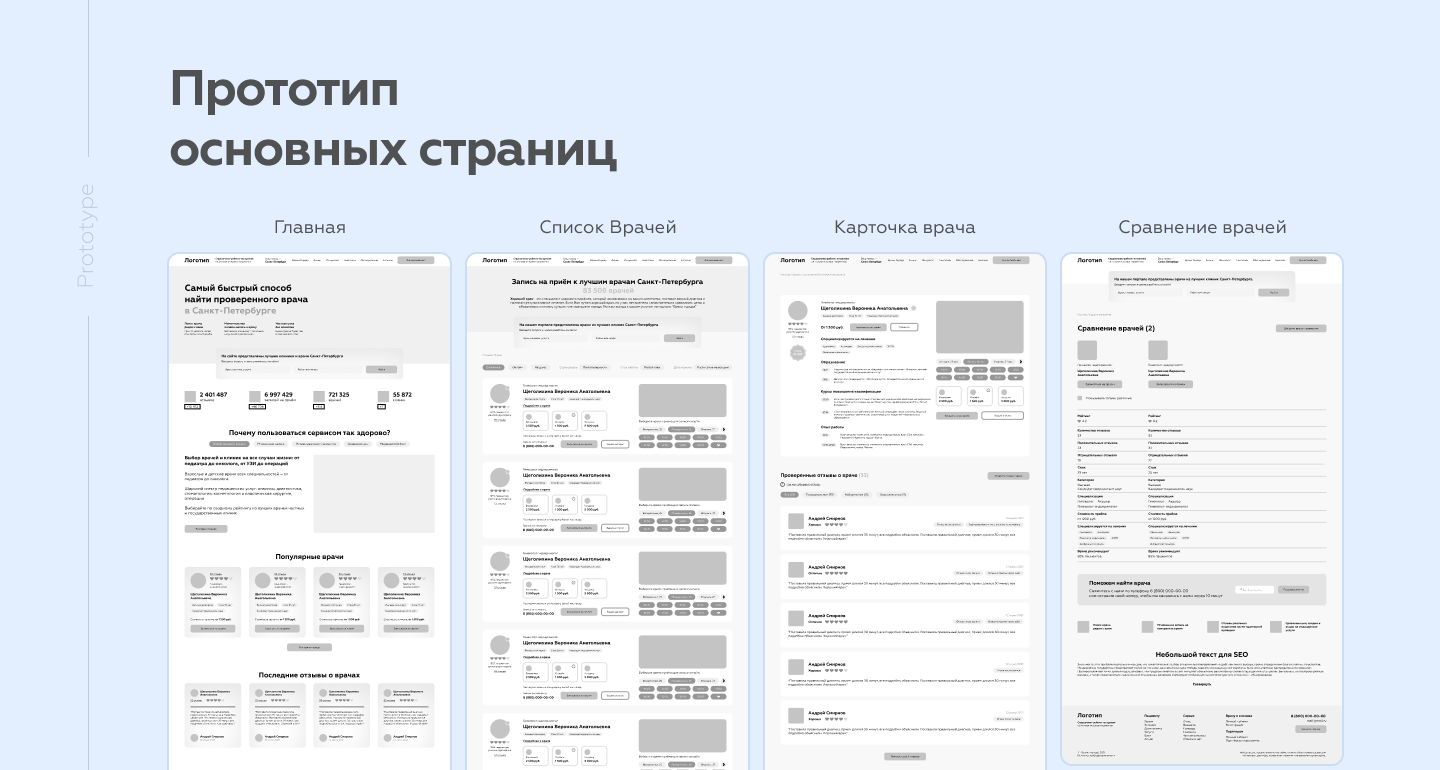Click the header button in the Главная mockup
This screenshot has height=770, width=1440.
[415, 260]
